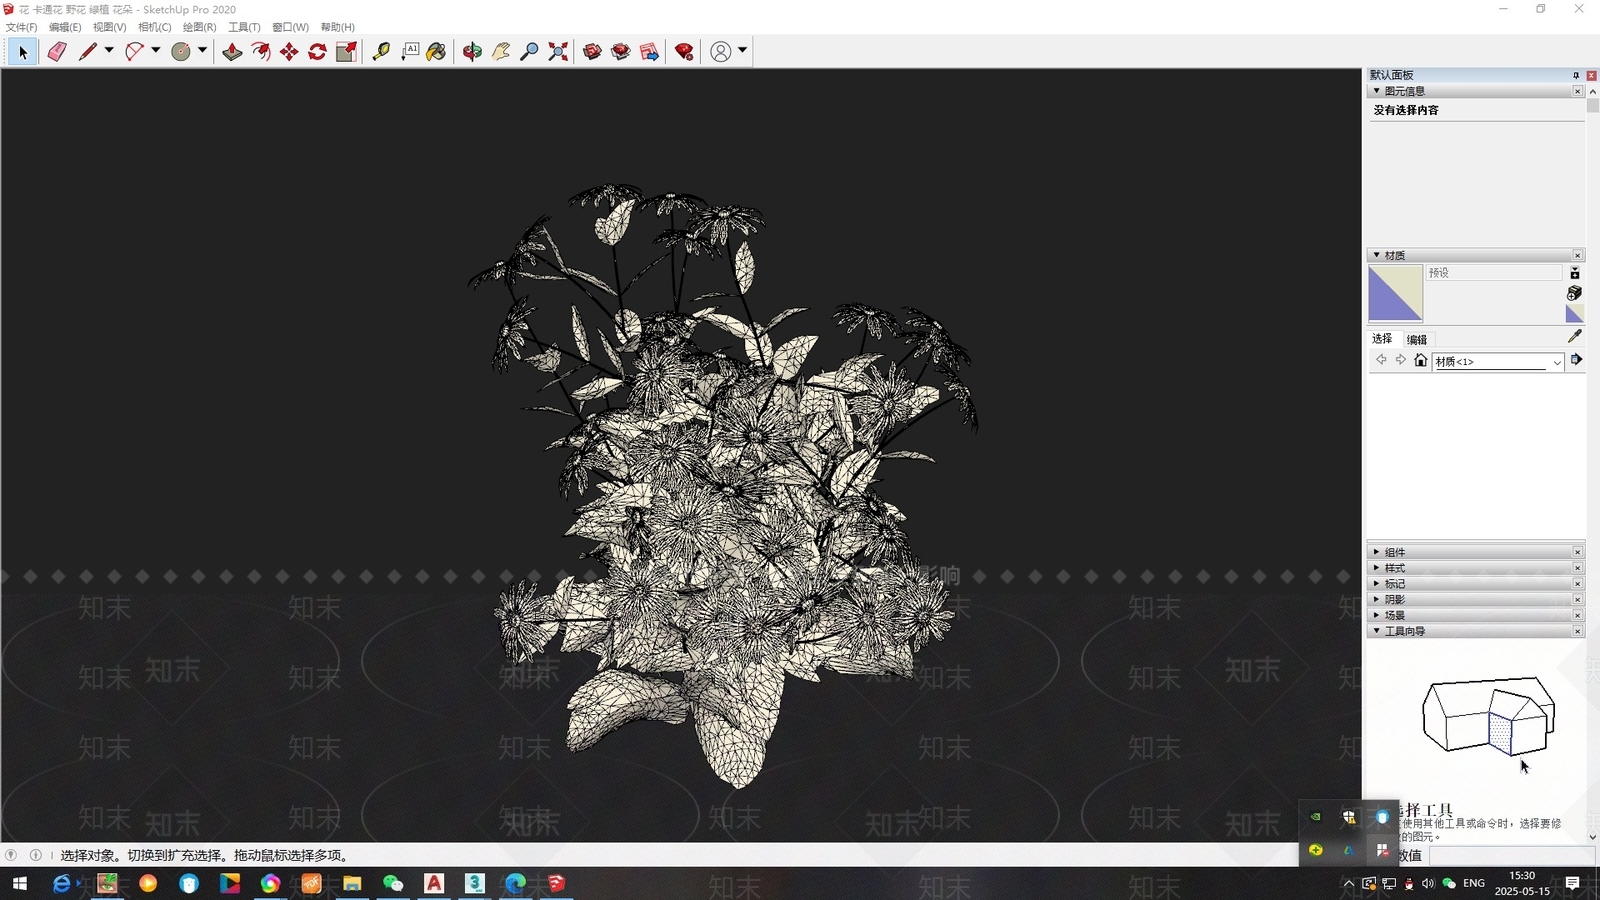This screenshot has height=900, width=1600.
Task: Pick the Move tool with red arrows
Action: point(289,52)
